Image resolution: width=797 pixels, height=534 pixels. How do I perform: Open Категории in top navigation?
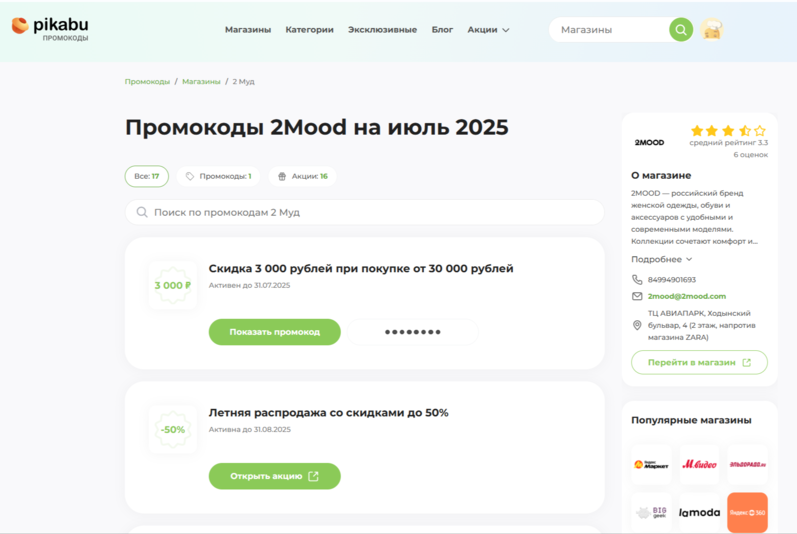click(x=310, y=30)
